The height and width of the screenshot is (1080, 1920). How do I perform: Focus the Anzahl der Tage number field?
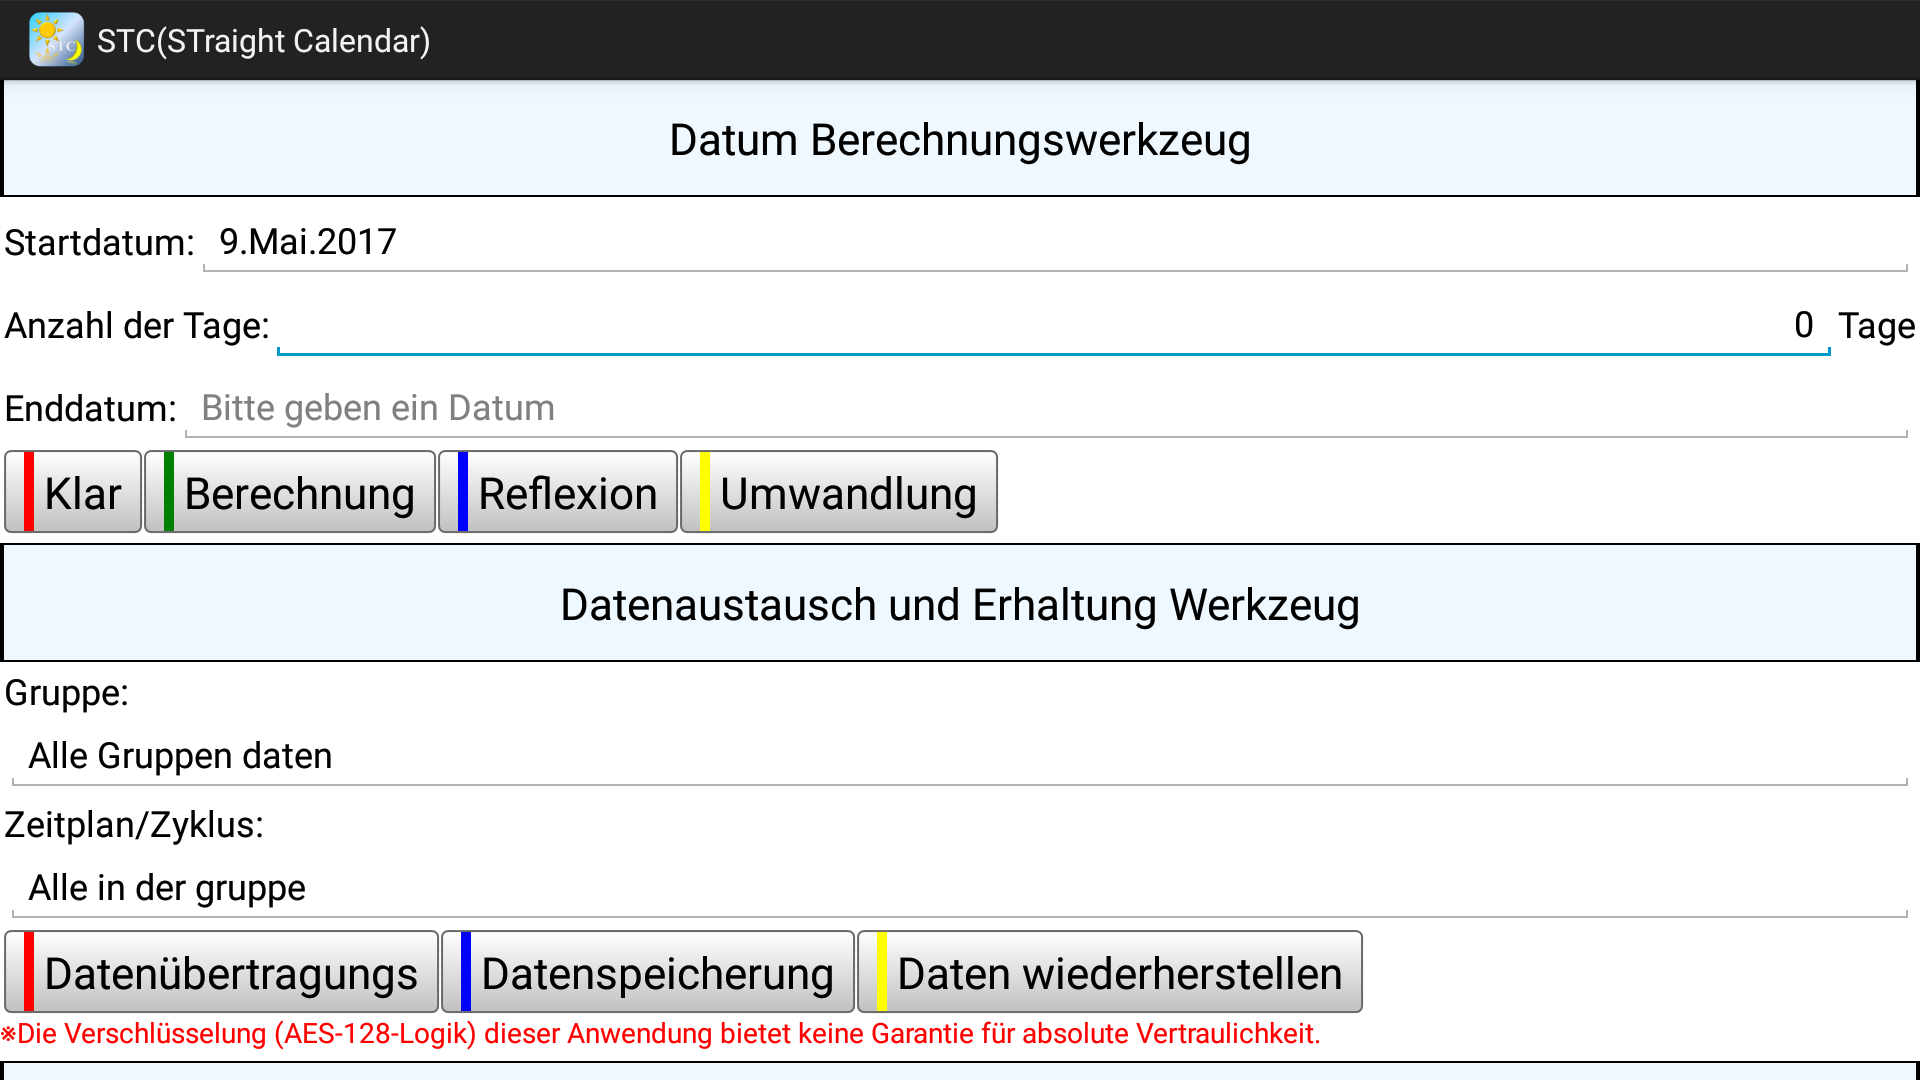coord(1052,326)
